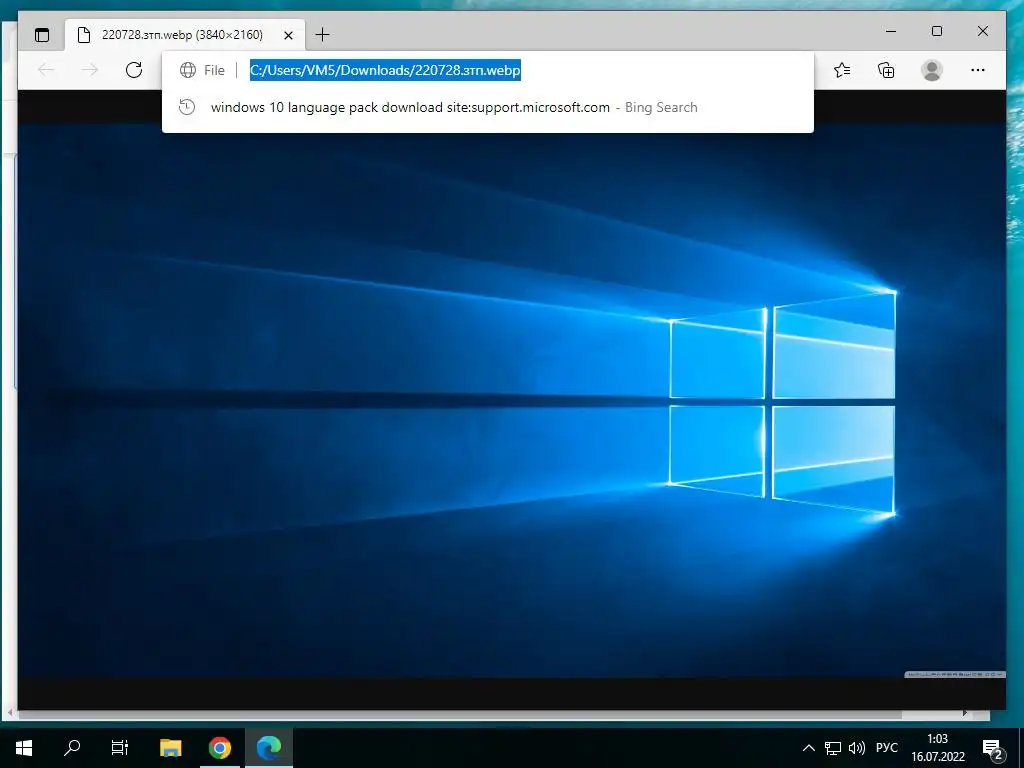Open Collections icon in Edge toolbar
Screen dimensions: 1024x768
point(886,70)
